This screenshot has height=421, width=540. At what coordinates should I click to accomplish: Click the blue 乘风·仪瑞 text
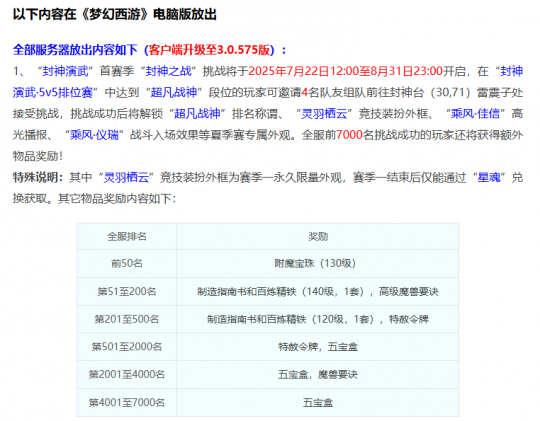94,135
